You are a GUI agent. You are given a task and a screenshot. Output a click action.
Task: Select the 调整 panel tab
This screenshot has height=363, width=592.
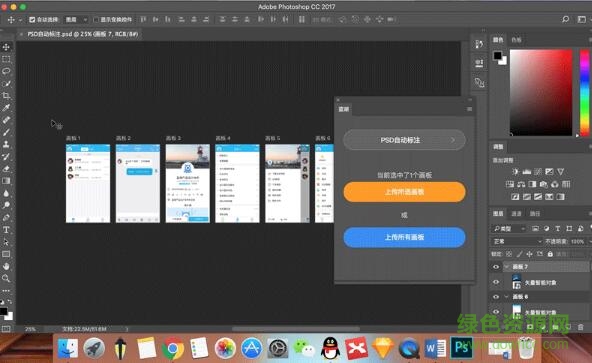498,147
